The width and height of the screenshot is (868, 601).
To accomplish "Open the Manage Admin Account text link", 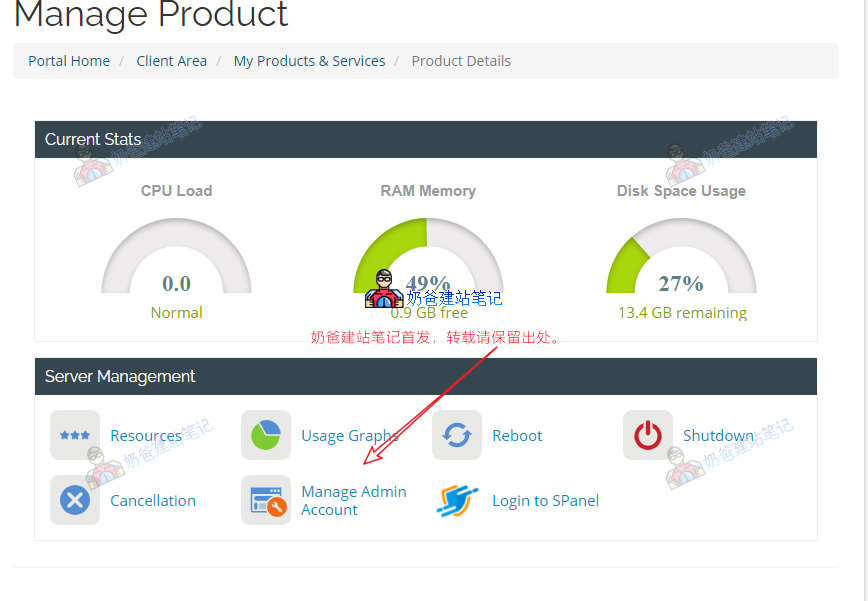I will point(353,501).
